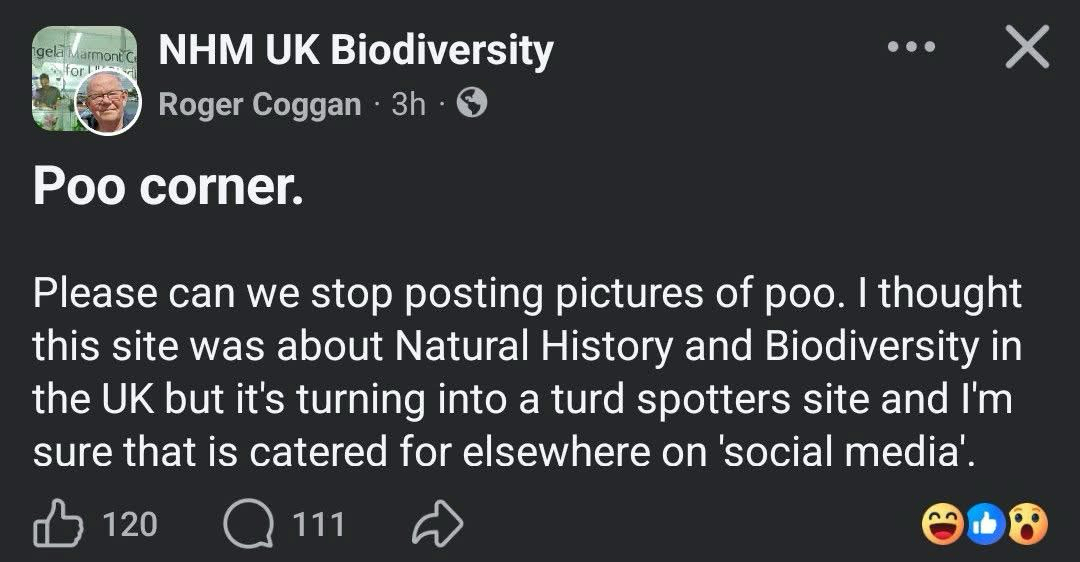Image resolution: width=1080 pixels, height=562 pixels.
Task: Click the group cover thumbnail image
Action: (60, 60)
